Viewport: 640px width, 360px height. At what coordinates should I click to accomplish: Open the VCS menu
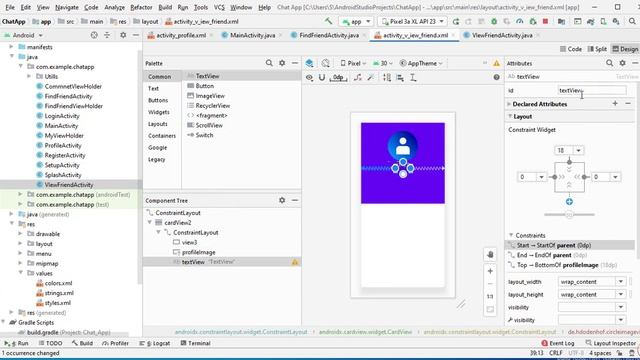point(219,7)
